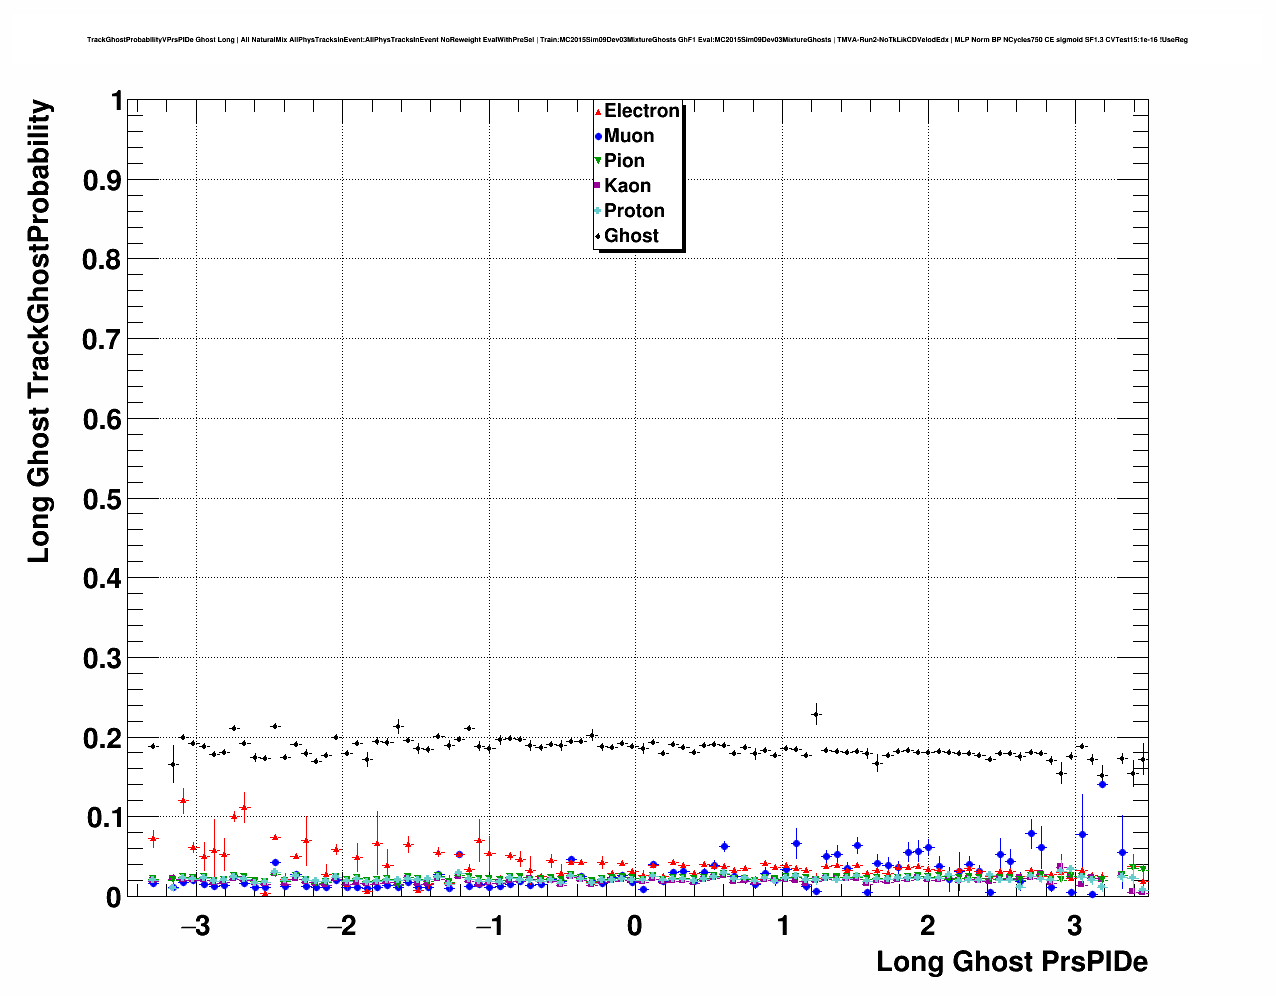Click the purple square Kaon marker in legend
The height and width of the screenshot is (996, 1276).
point(598,186)
